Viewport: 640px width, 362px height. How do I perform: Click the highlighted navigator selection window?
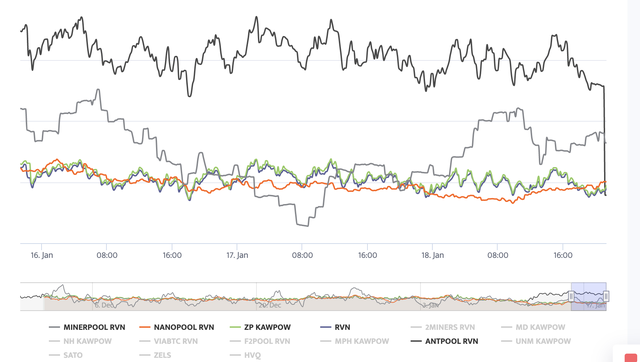coord(589,296)
